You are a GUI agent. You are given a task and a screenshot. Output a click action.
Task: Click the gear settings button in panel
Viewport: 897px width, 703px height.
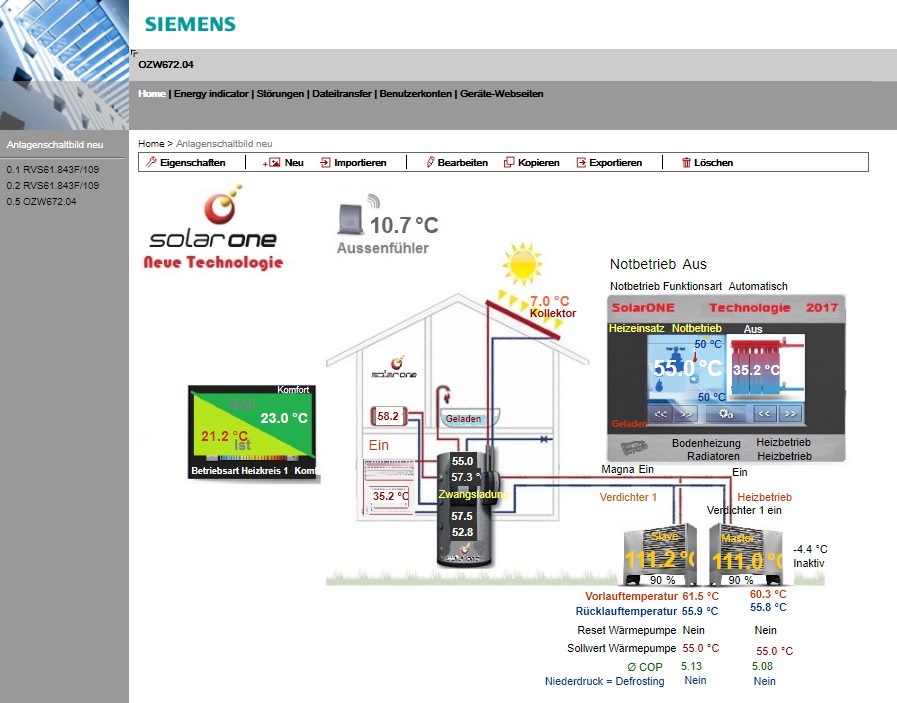tap(726, 414)
